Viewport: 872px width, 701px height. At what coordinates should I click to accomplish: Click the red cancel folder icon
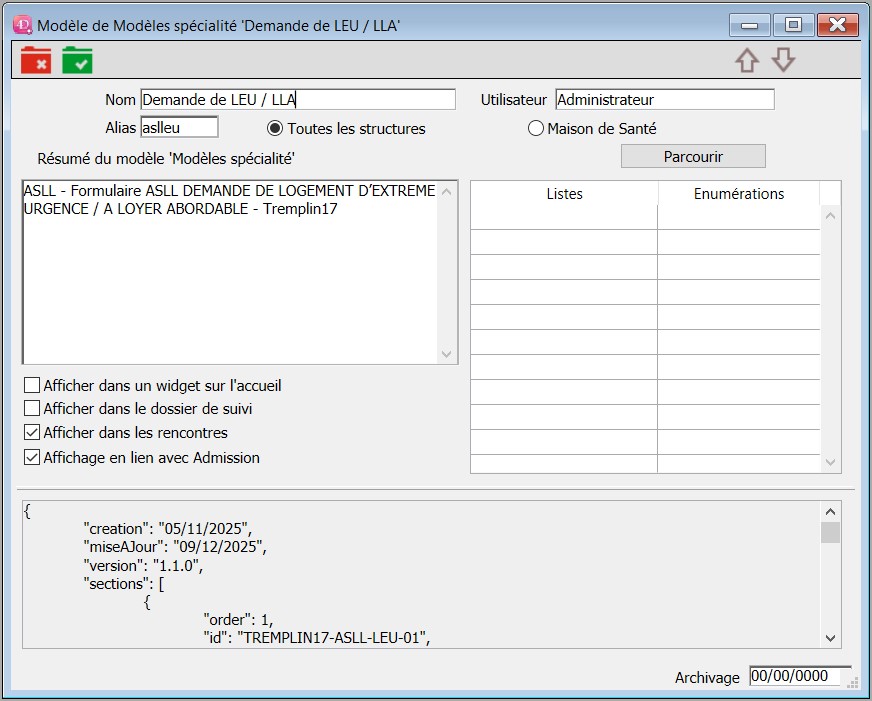pyautogui.click(x=36, y=60)
